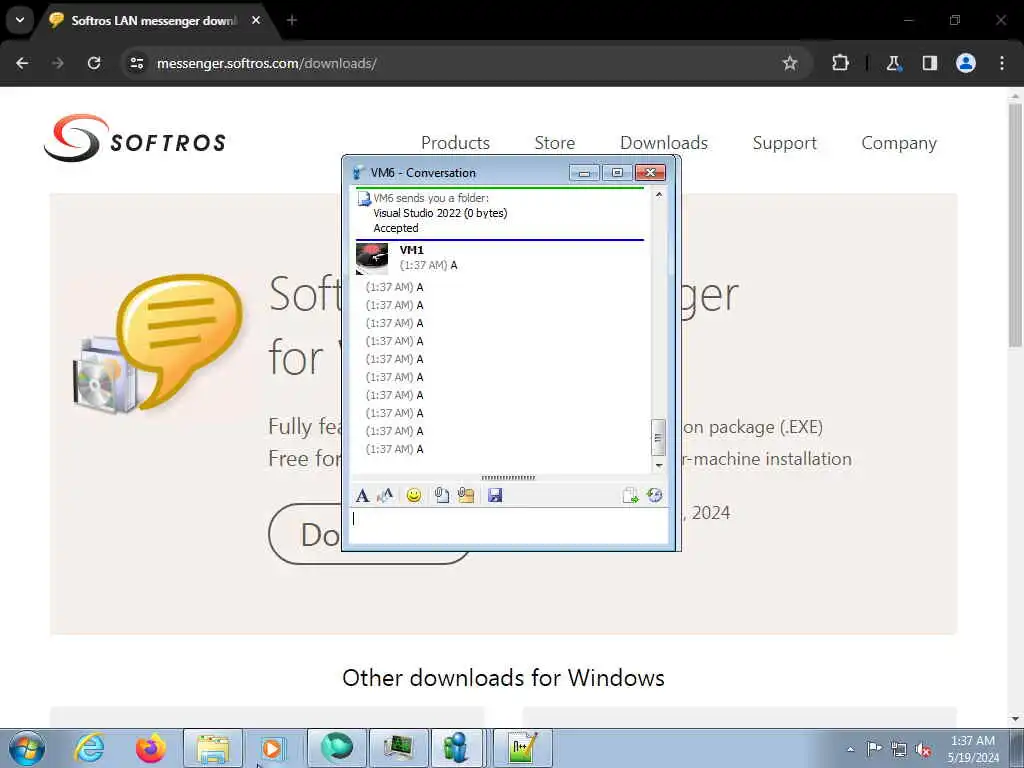This screenshot has width=1024, height=768.
Task: Click the chat scrollbar down arrow
Action: click(658, 466)
